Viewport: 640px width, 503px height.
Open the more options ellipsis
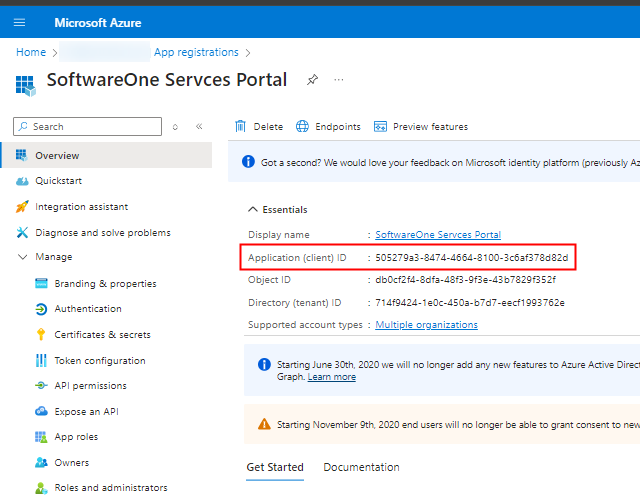point(339,80)
